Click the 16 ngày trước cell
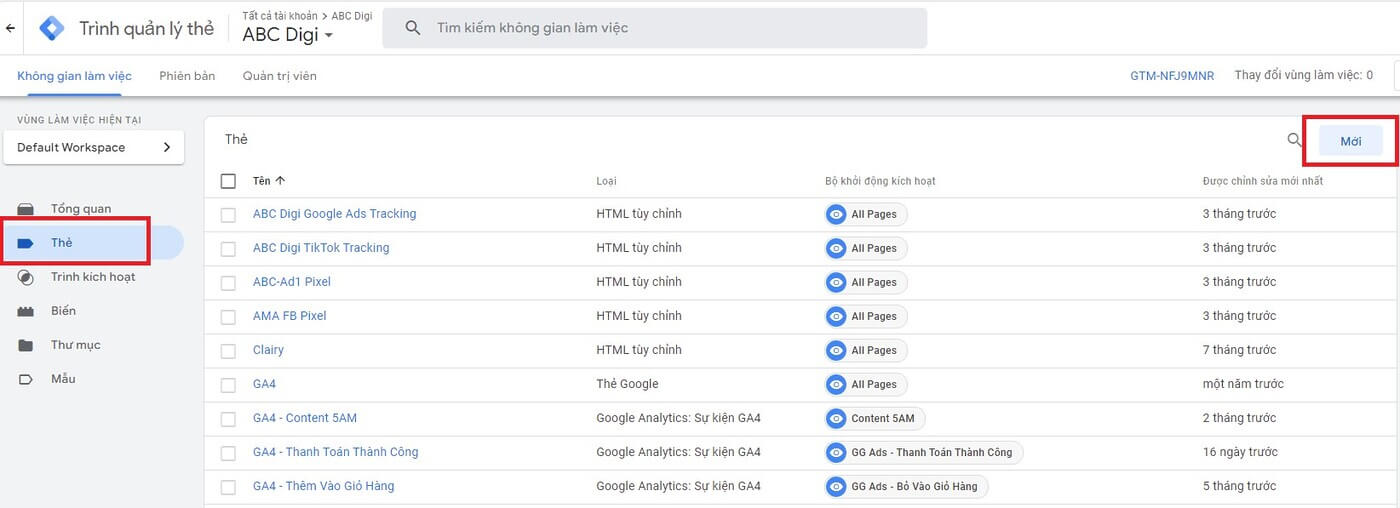The height and width of the screenshot is (508, 1400). 1240,452
